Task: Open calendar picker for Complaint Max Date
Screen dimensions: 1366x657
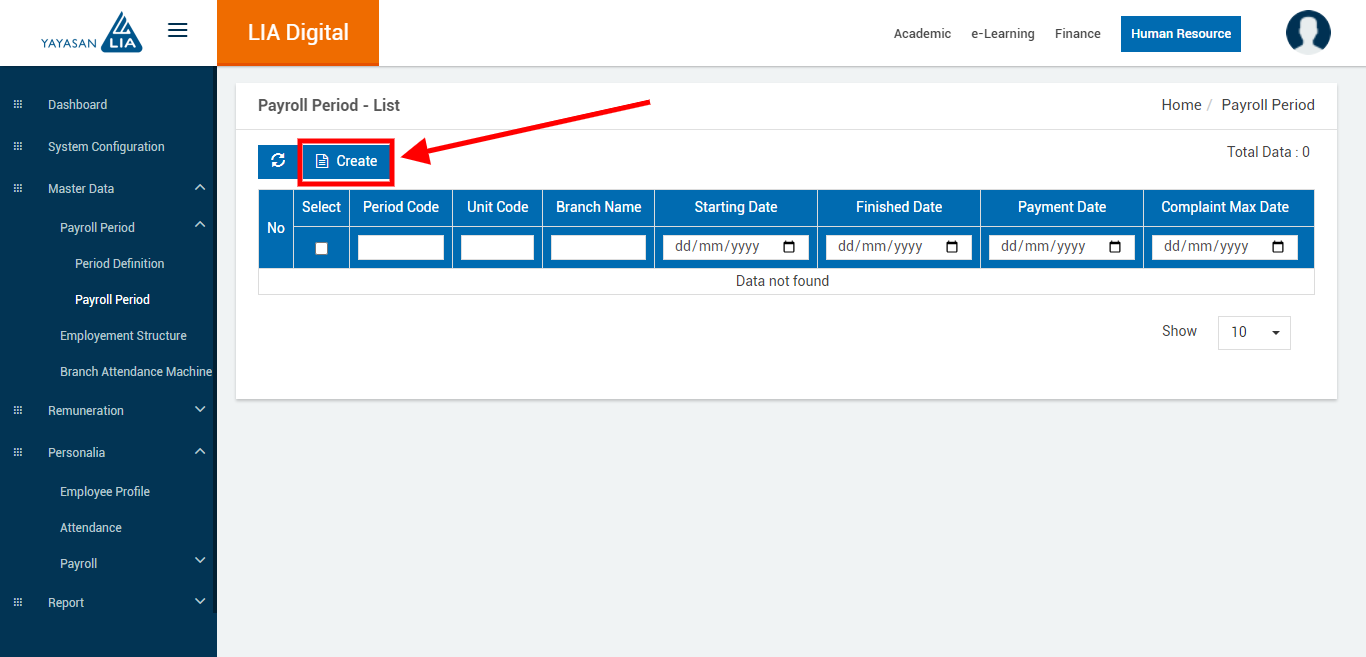Action: 1278,247
